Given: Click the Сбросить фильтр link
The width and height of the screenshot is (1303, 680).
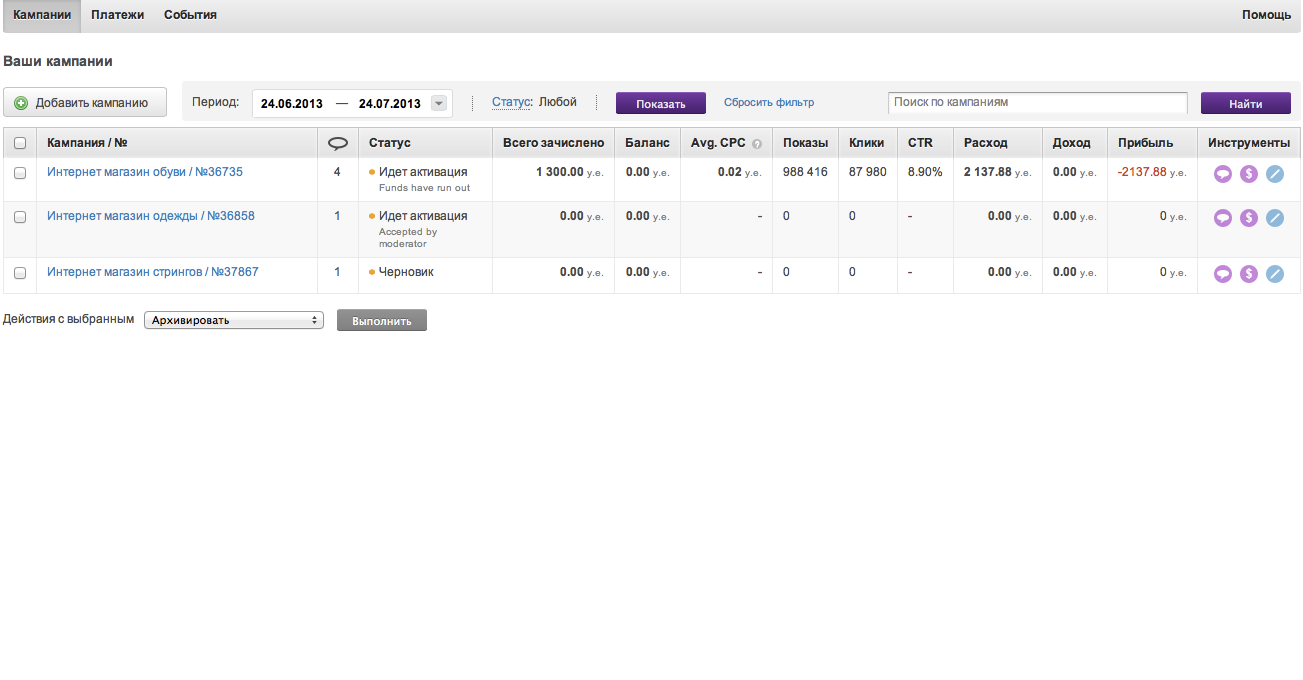Looking at the screenshot, I should point(768,102).
